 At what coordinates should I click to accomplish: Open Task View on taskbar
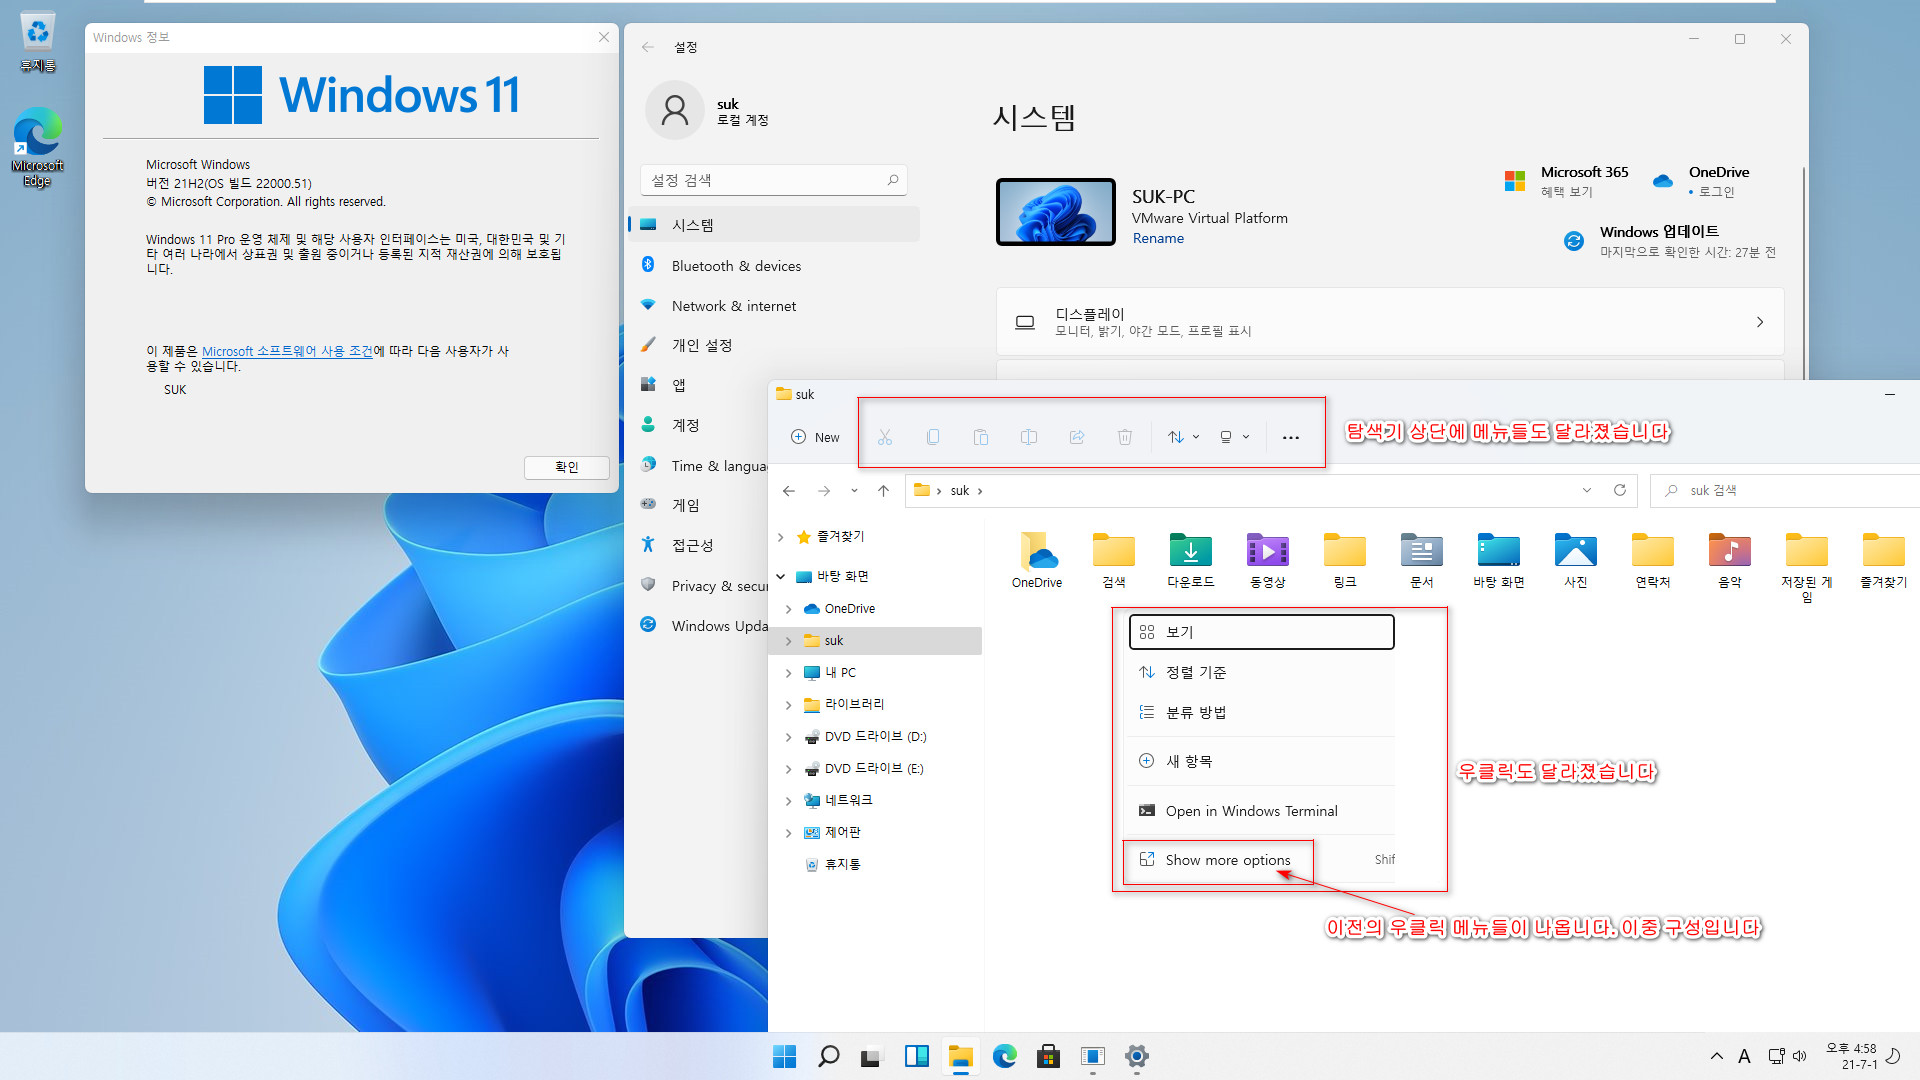872,1056
